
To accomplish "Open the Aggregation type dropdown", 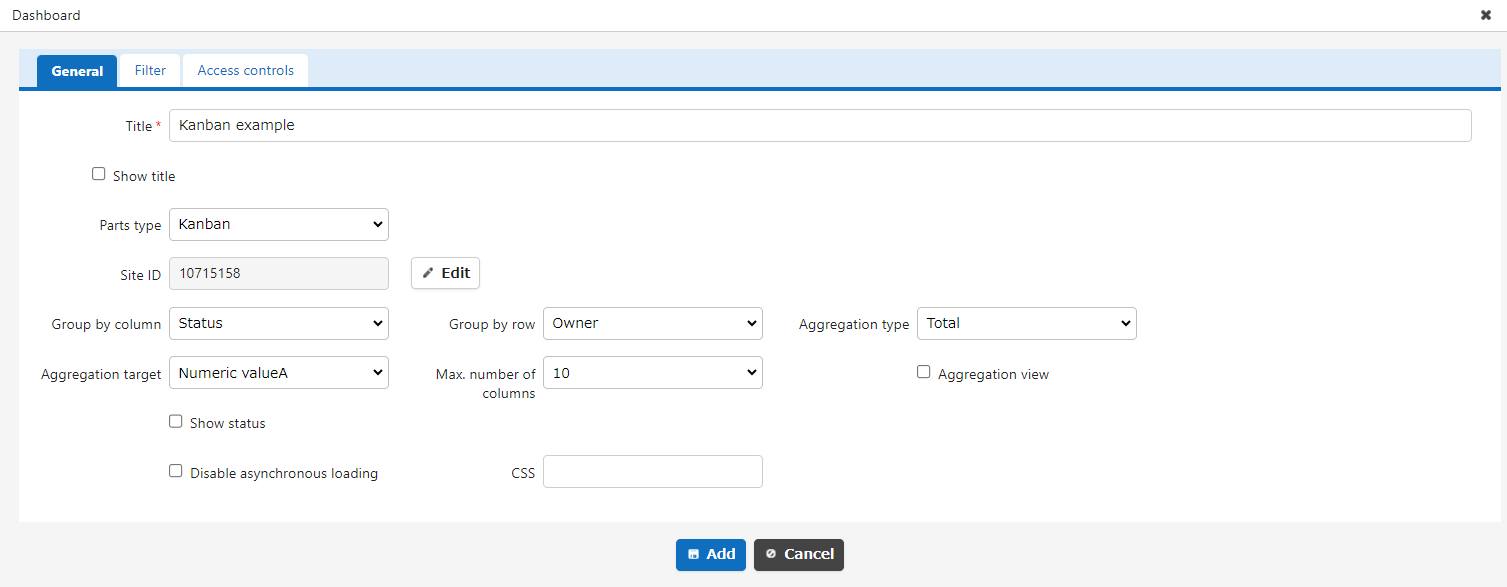I will pyautogui.click(x=1027, y=323).
